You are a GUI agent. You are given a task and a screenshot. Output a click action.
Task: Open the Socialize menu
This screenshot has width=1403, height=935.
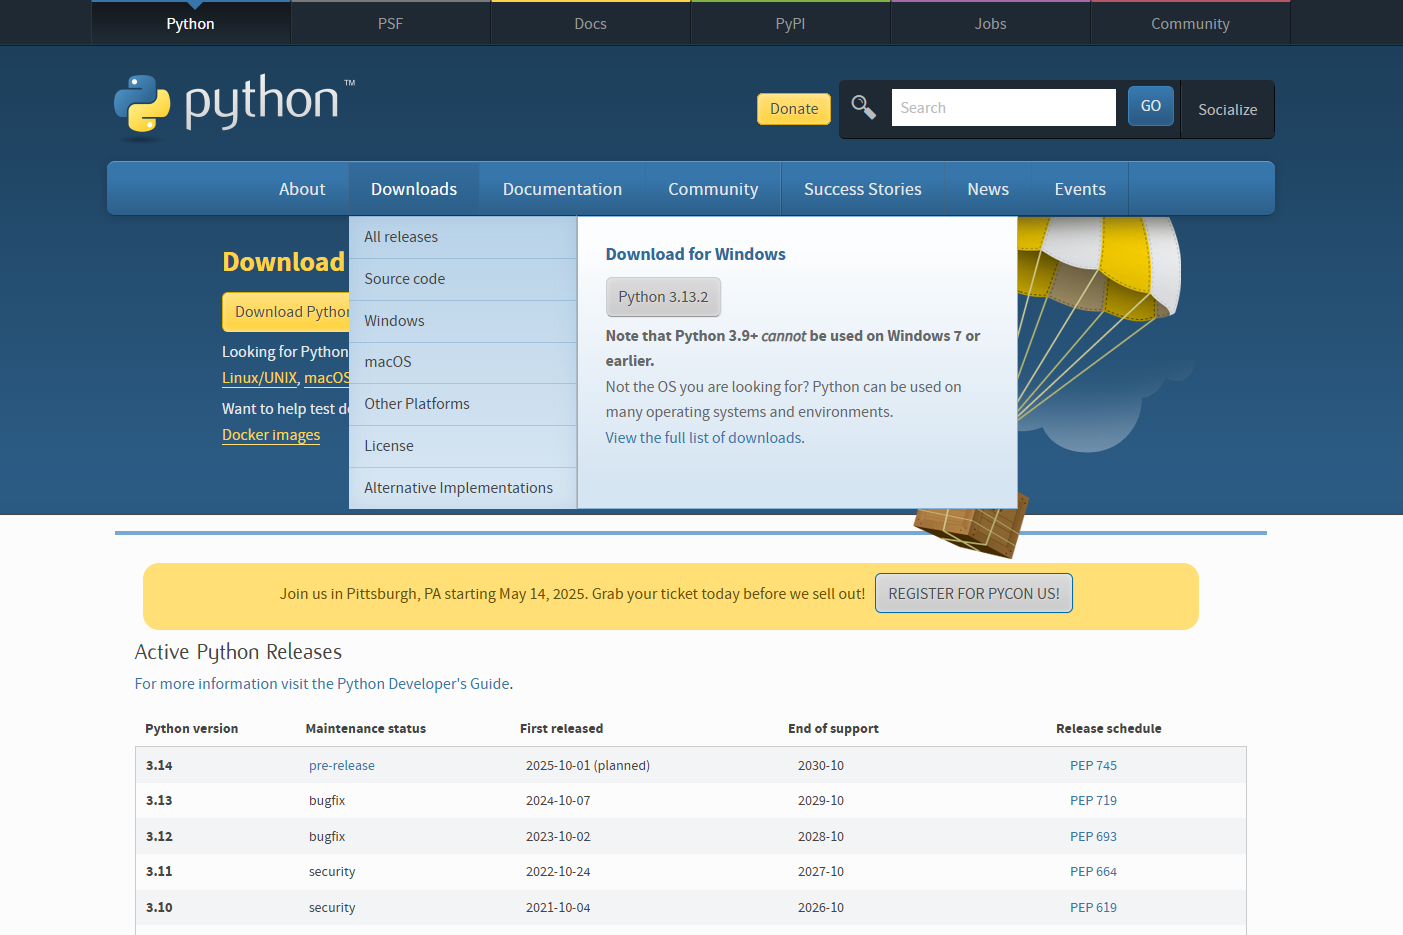pyautogui.click(x=1227, y=109)
